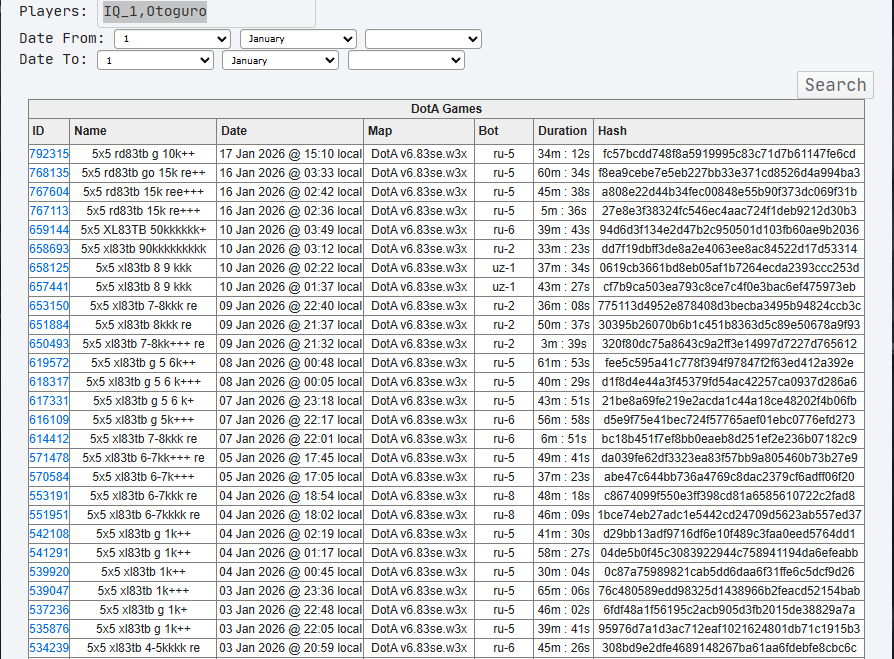Select hash starting 1bce74eb27adc1e5
The height and width of the screenshot is (659, 894).
[729, 515]
